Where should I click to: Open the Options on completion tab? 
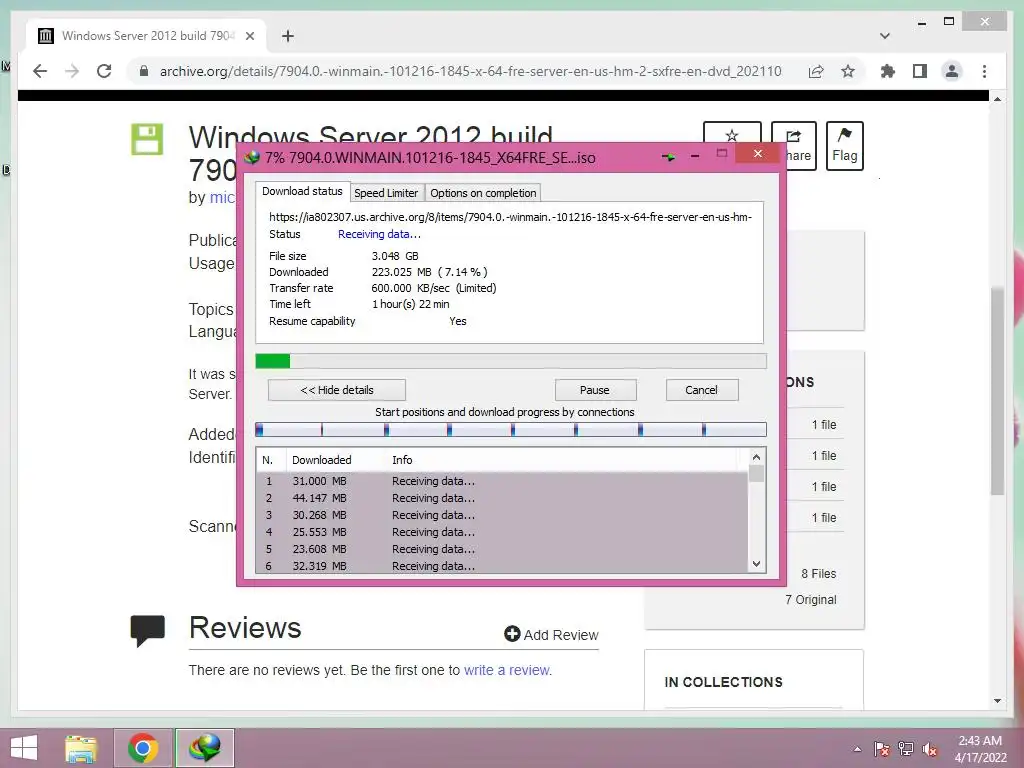483,193
